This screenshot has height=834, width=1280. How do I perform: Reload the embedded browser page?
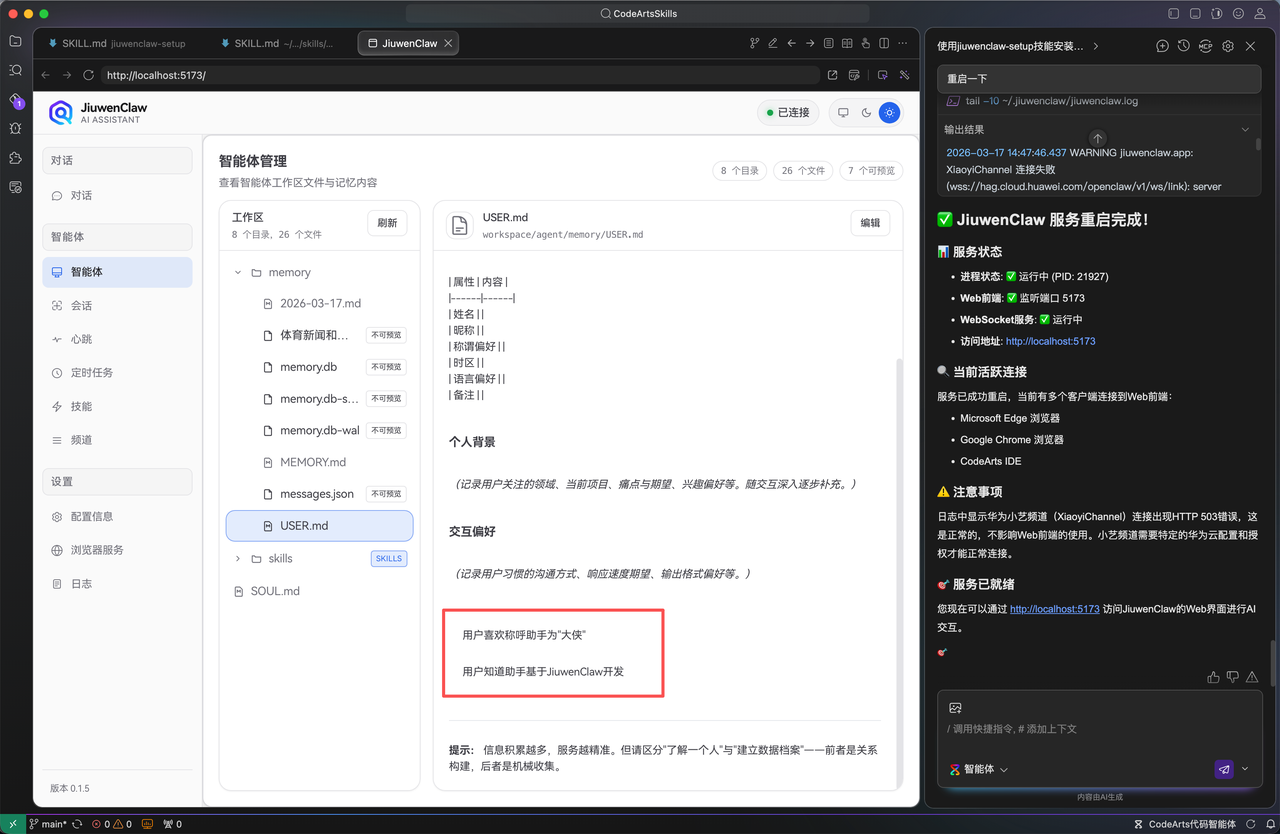(88, 75)
